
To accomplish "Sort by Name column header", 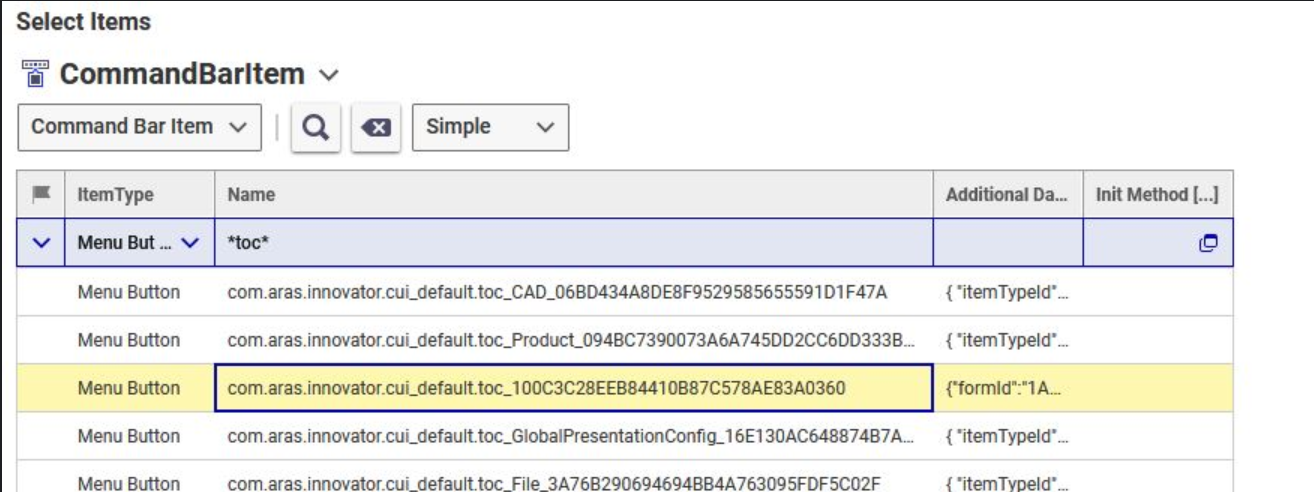I will point(251,194).
